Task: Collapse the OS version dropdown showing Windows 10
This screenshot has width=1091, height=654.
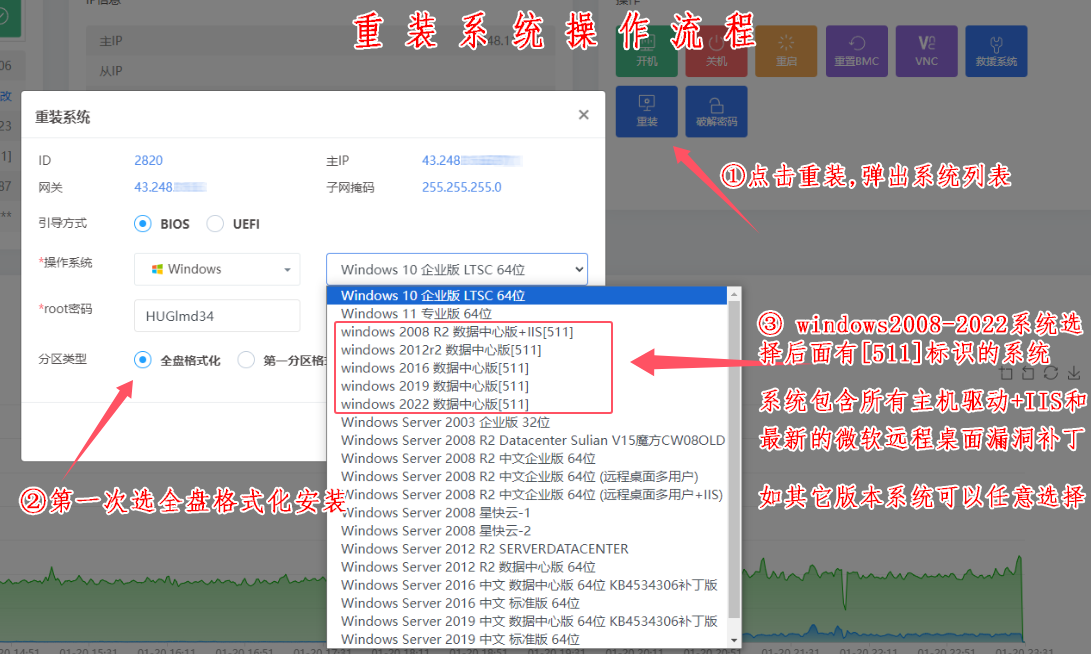Action: pos(457,269)
